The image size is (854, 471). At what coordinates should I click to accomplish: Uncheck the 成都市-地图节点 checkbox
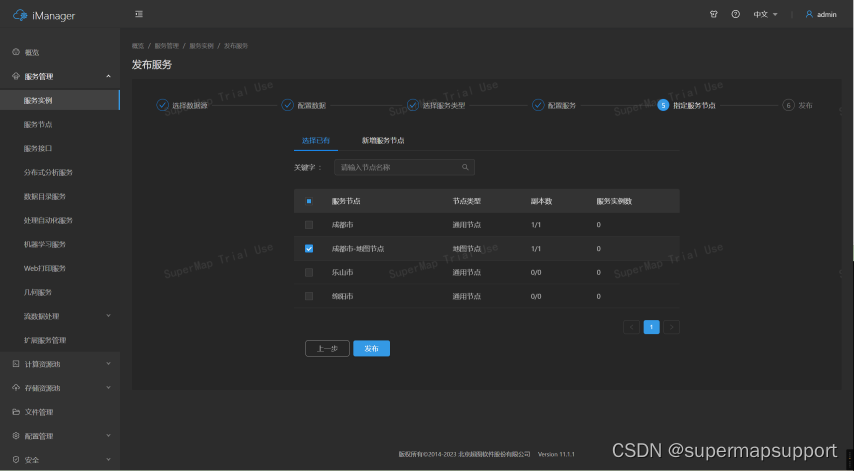click(x=309, y=249)
